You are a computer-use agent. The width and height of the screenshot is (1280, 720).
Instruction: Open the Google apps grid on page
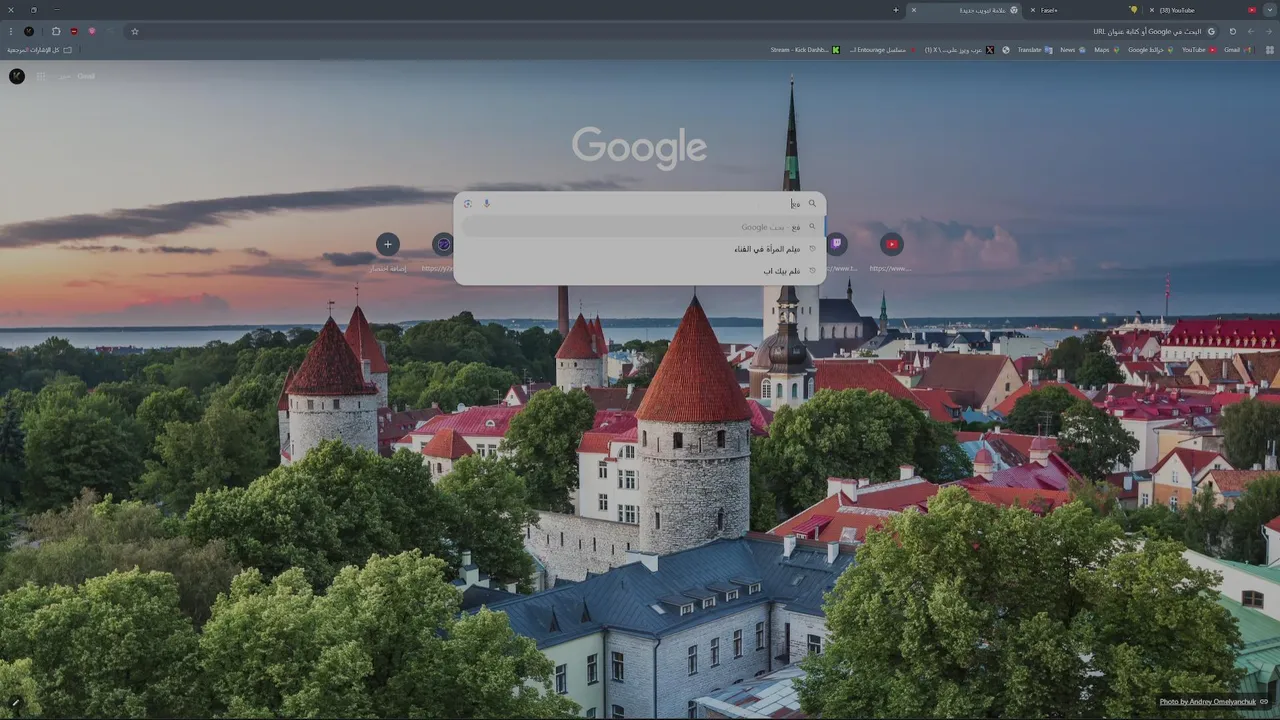[x=41, y=76]
